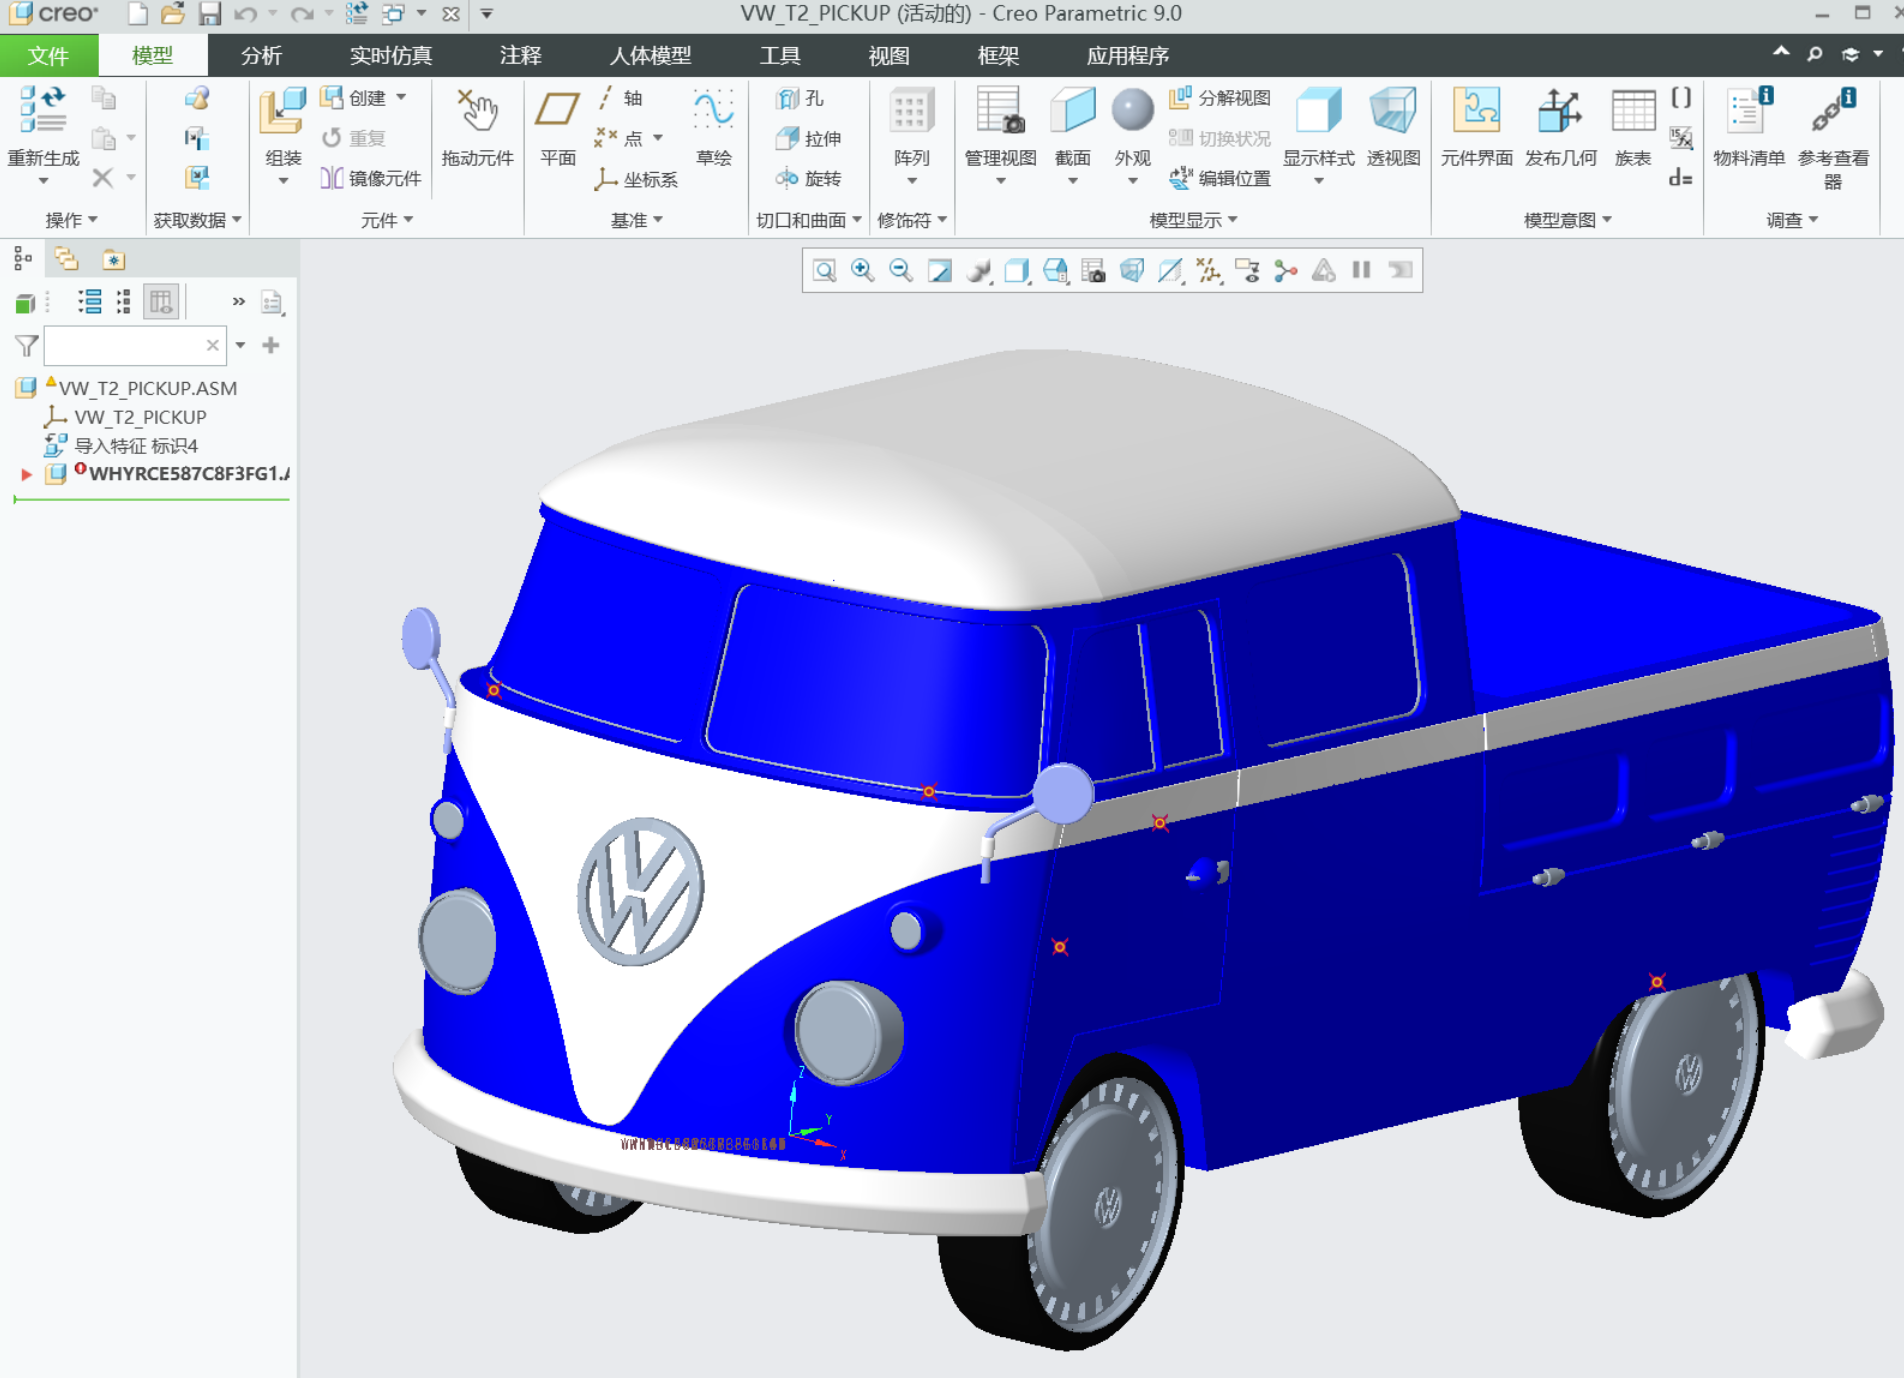Screen dimensions: 1904x1378
Task: Click the add filter plus button
Action: click(x=270, y=345)
